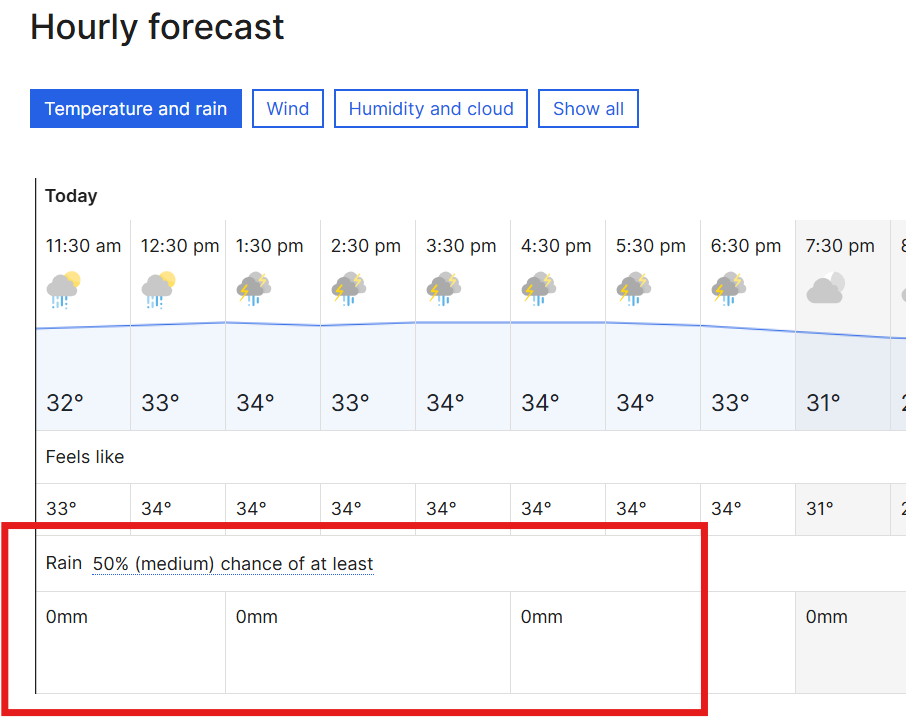
Task: Switch to Humidity and cloud view
Action: [431, 109]
